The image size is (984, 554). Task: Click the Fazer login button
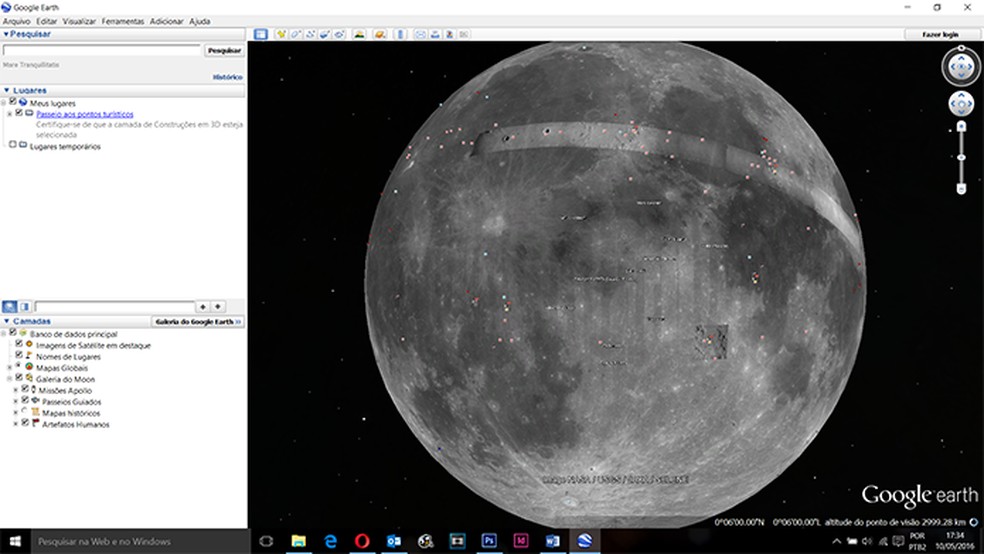pyautogui.click(x=940, y=35)
